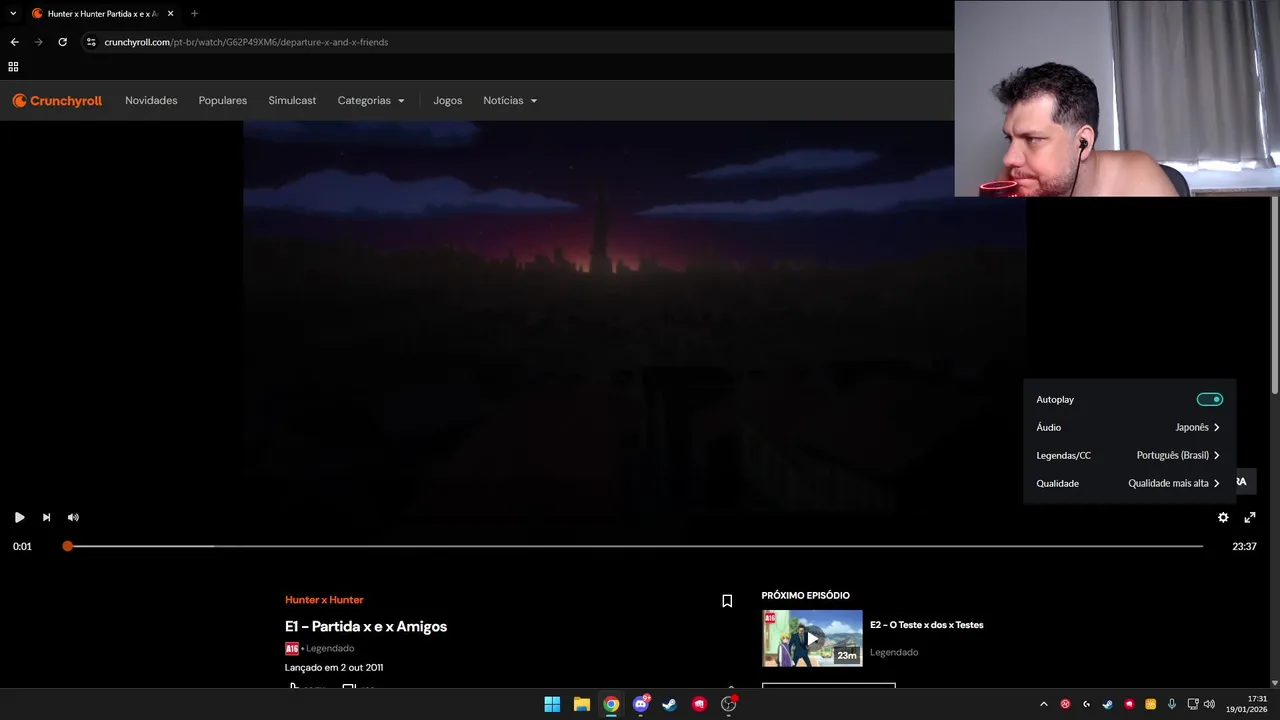Click the next episode thumbnail
The width and height of the screenshot is (1280, 720).
click(812, 638)
